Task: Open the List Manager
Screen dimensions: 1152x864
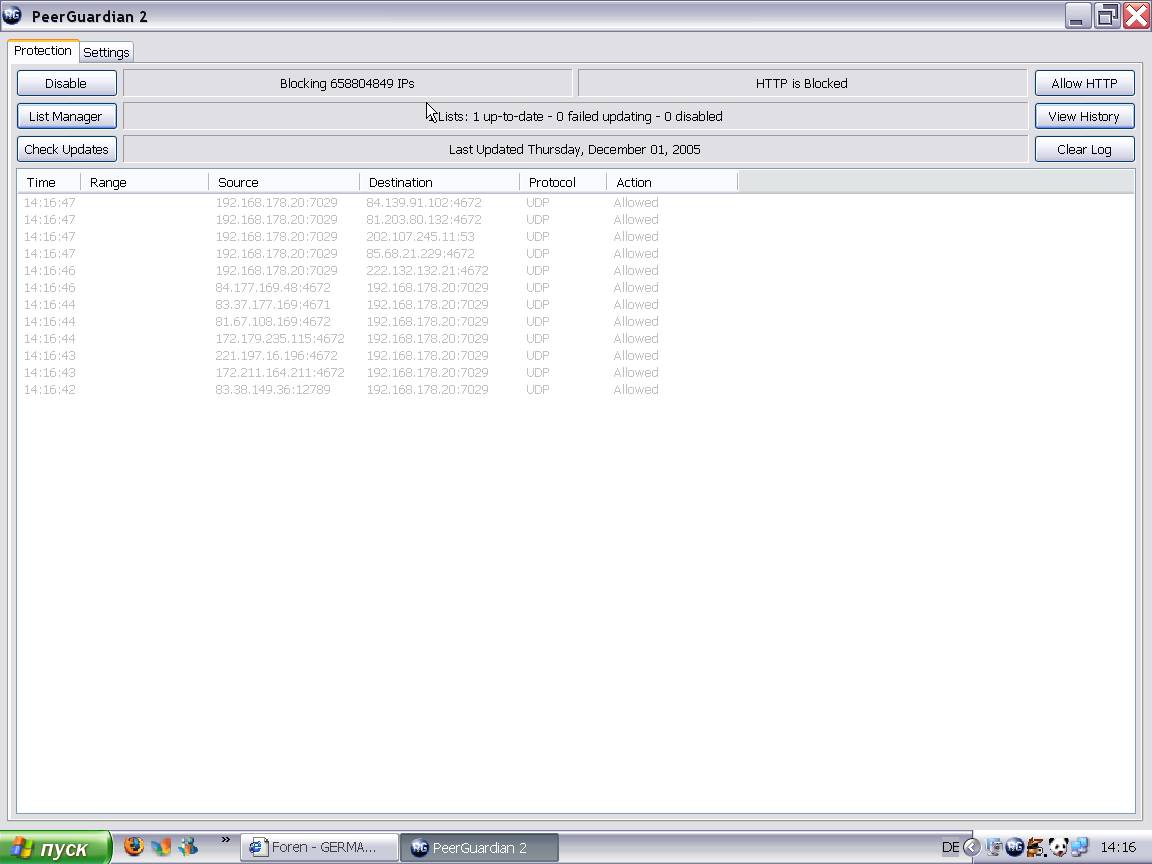Action: 66,116
